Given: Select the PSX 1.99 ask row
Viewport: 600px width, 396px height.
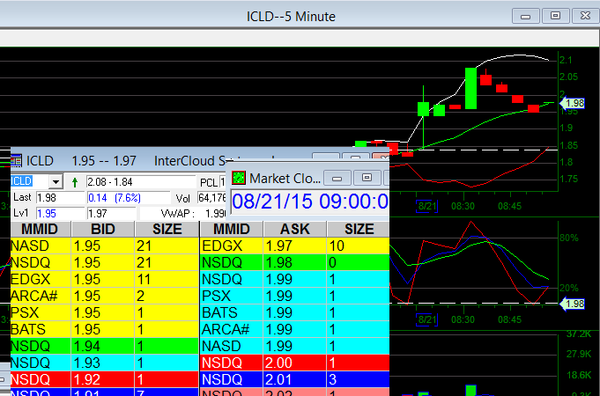Looking at the screenshot, I should pyautogui.click(x=295, y=296).
